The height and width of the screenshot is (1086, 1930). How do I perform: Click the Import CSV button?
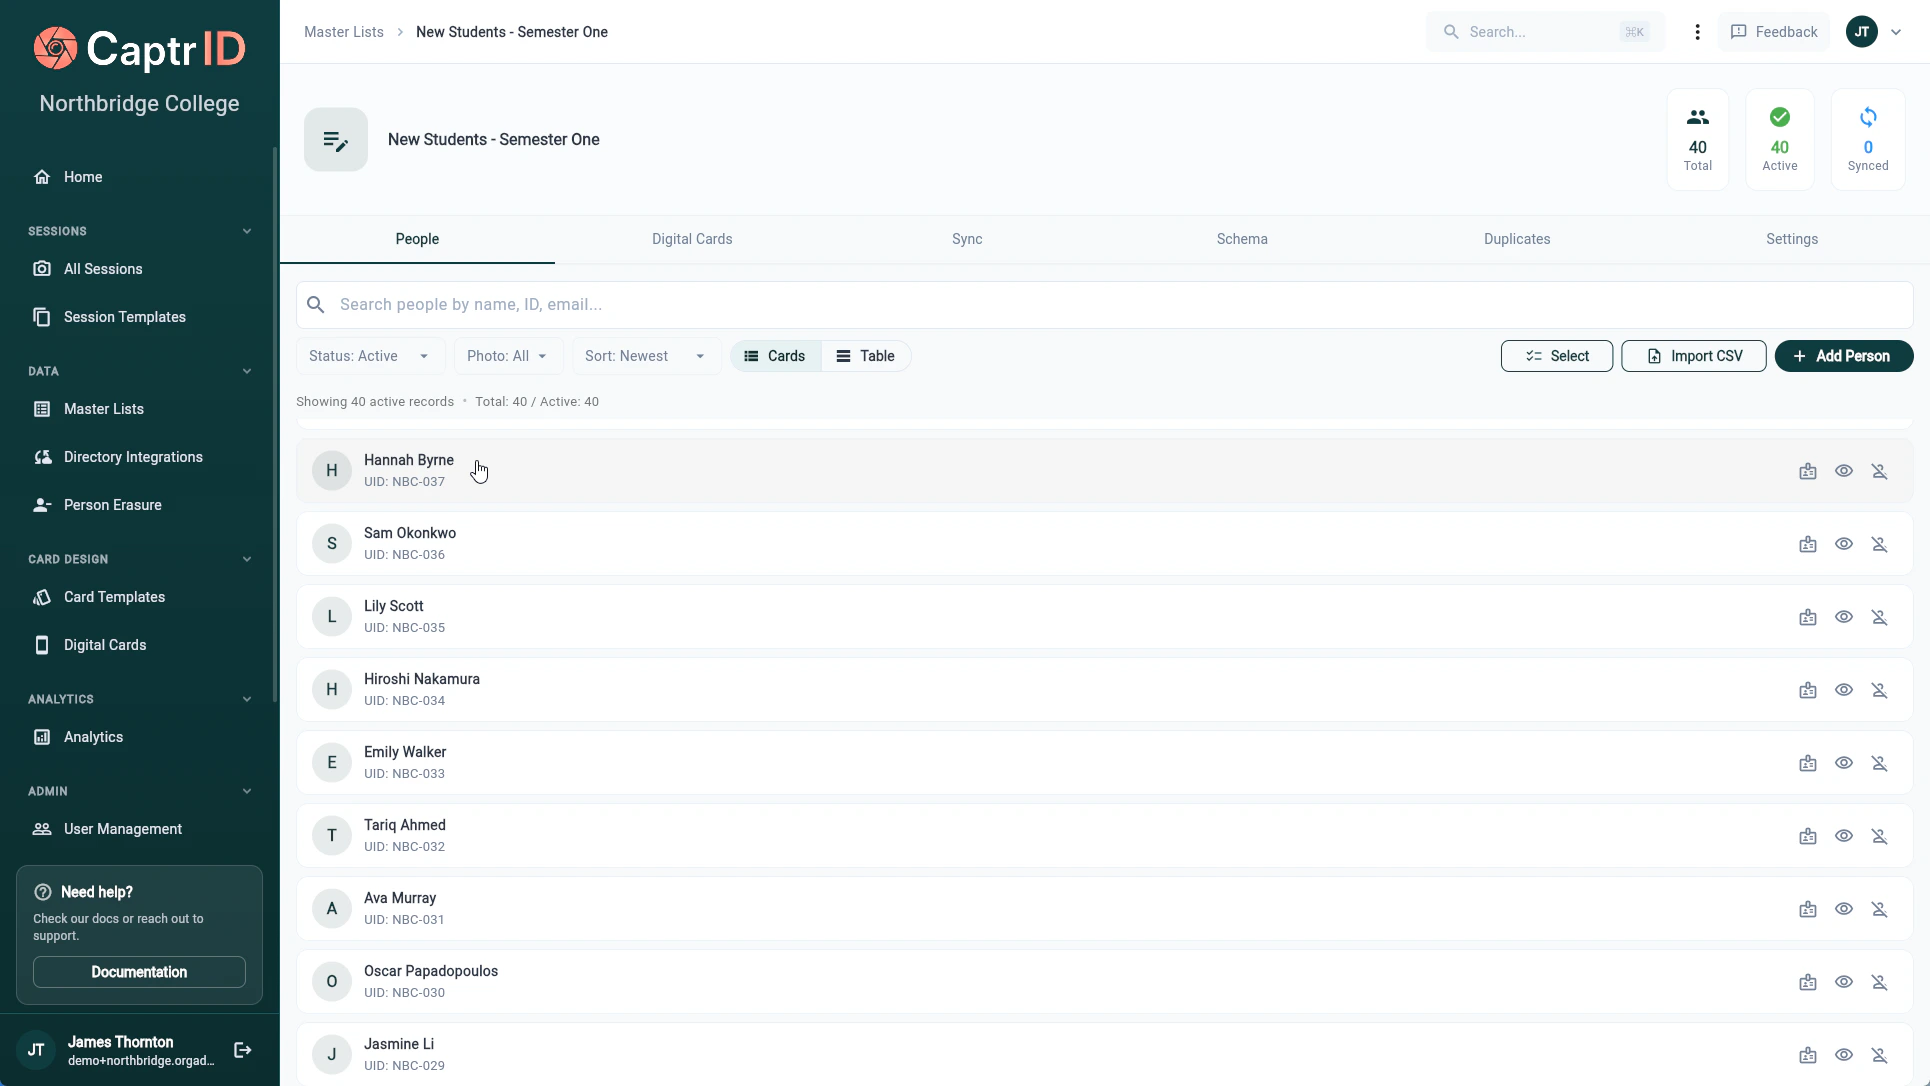[x=1693, y=356]
